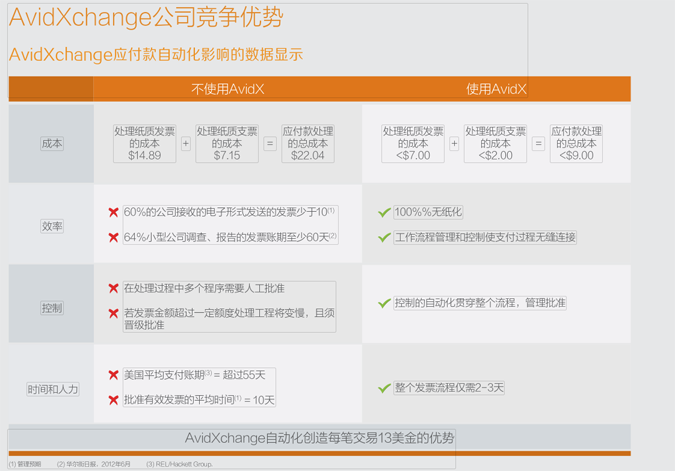
Task: Click the '应付款处理的总成本 $22.04' box
Action: tap(308, 143)
